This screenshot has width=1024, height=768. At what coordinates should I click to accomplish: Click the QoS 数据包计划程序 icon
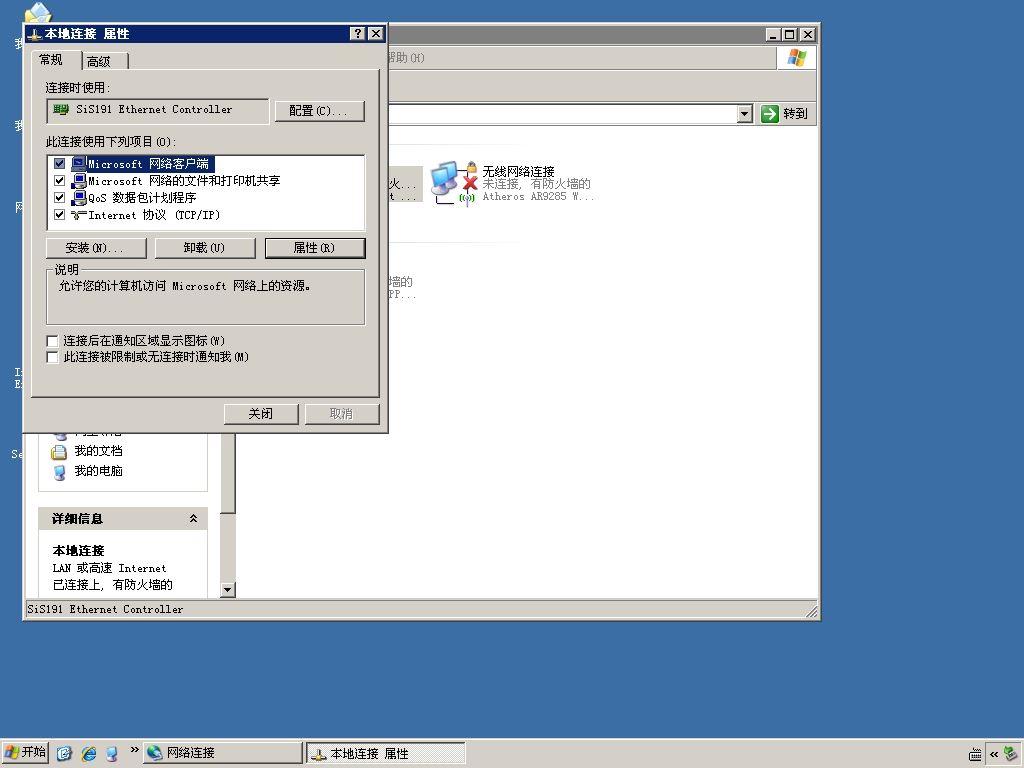pyautogui.click(x=78, y=197)
